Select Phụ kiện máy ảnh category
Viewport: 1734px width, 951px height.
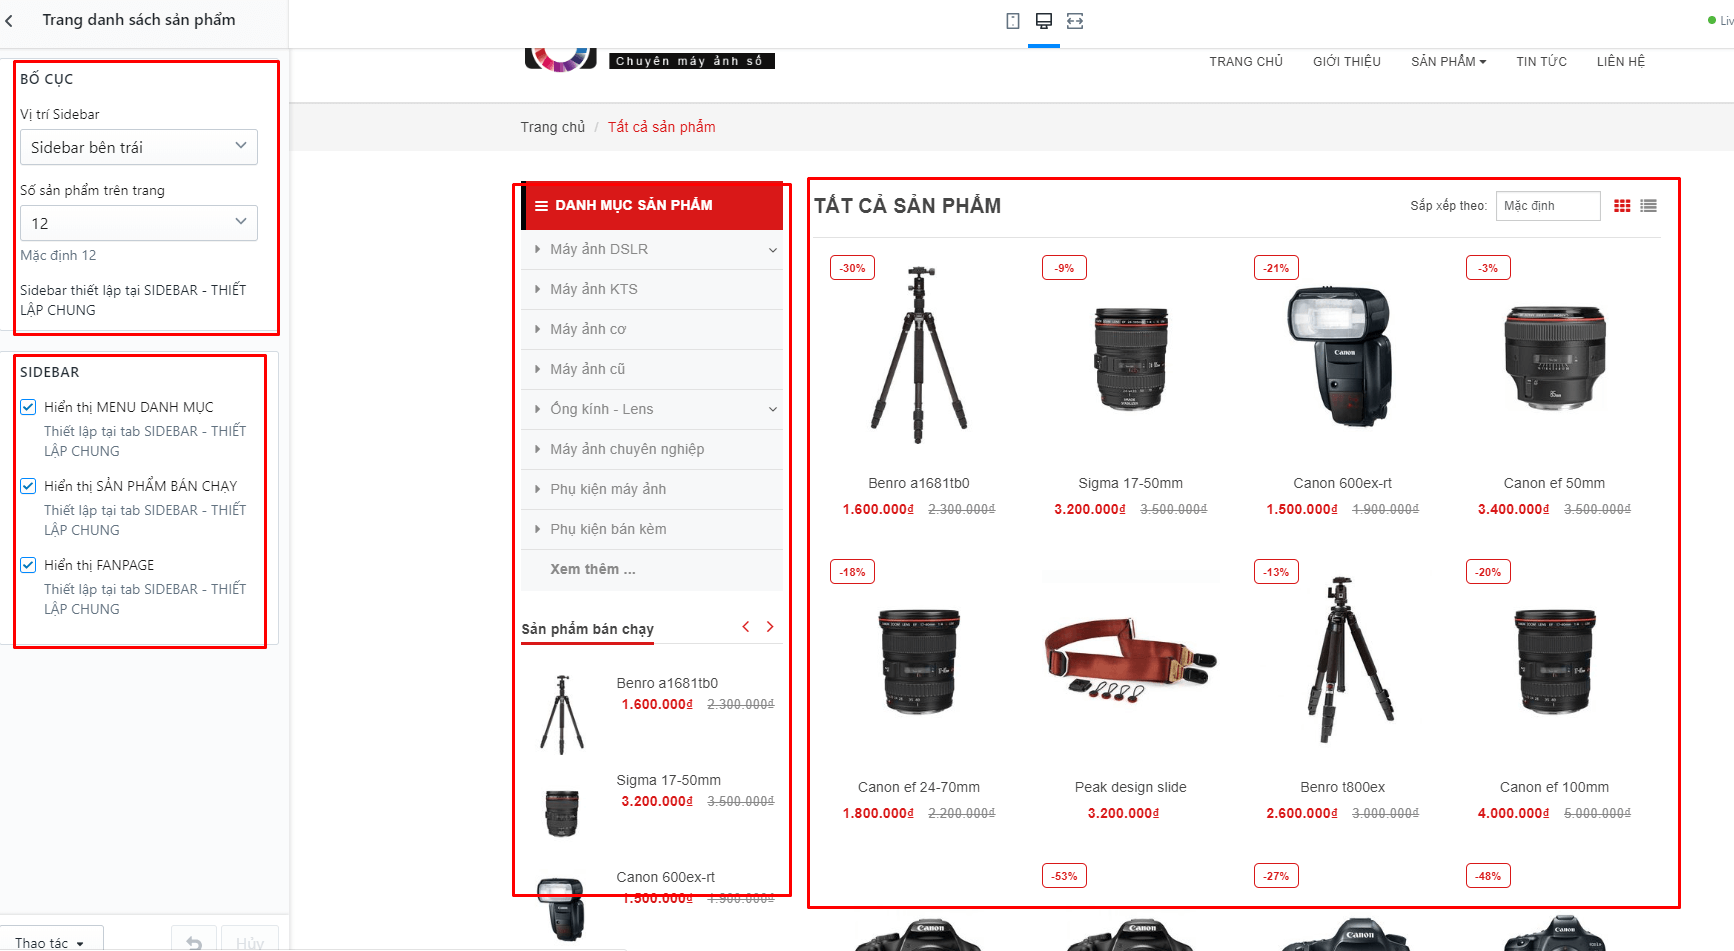608,489
